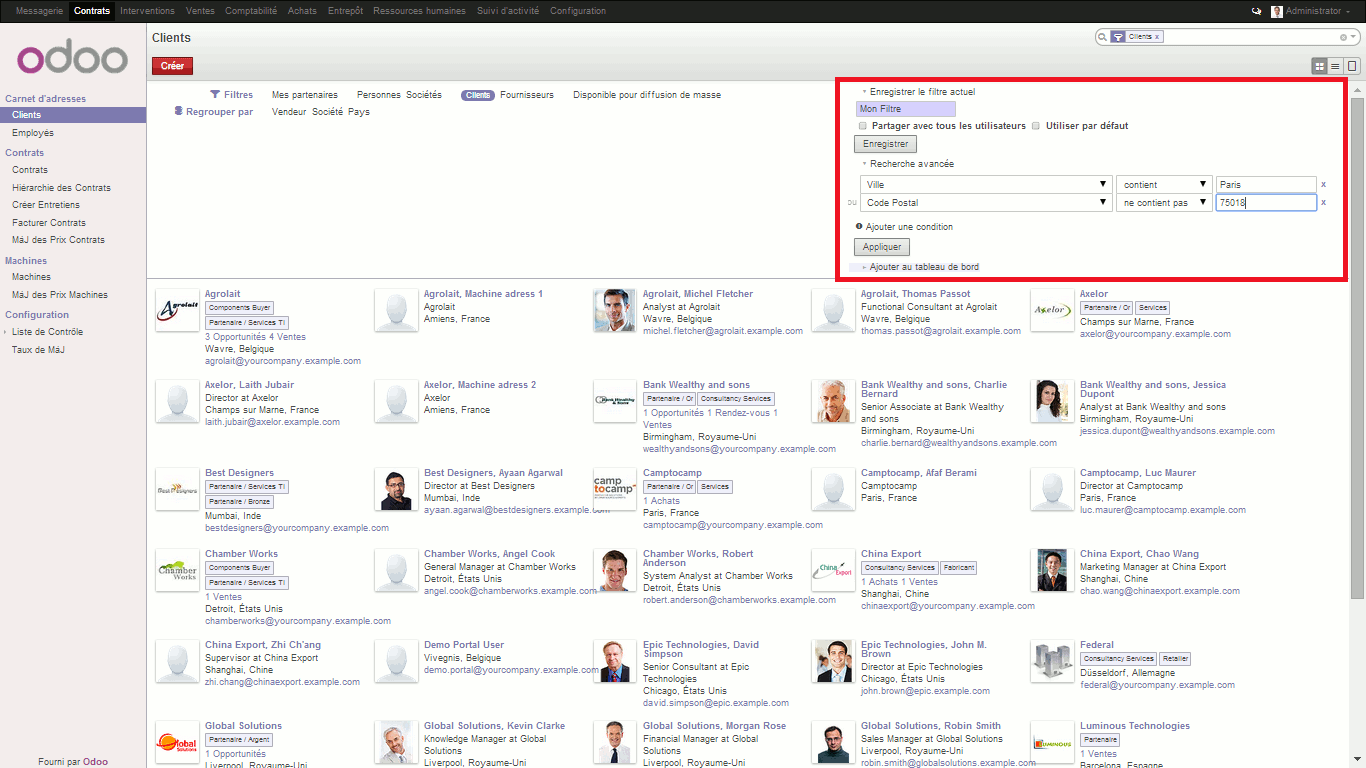Click the plus icon beside Ajouter une condition
This screenshot has width=1366, height=768.
click(x=860, y=227)
